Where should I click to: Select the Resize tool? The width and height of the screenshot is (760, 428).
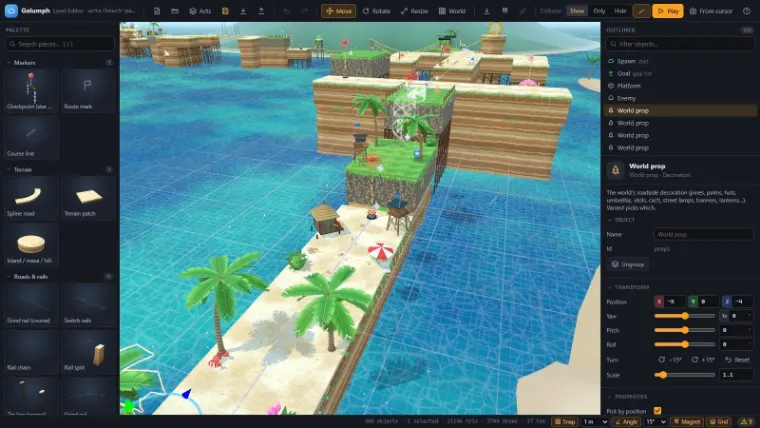click(x=414, y=11)
